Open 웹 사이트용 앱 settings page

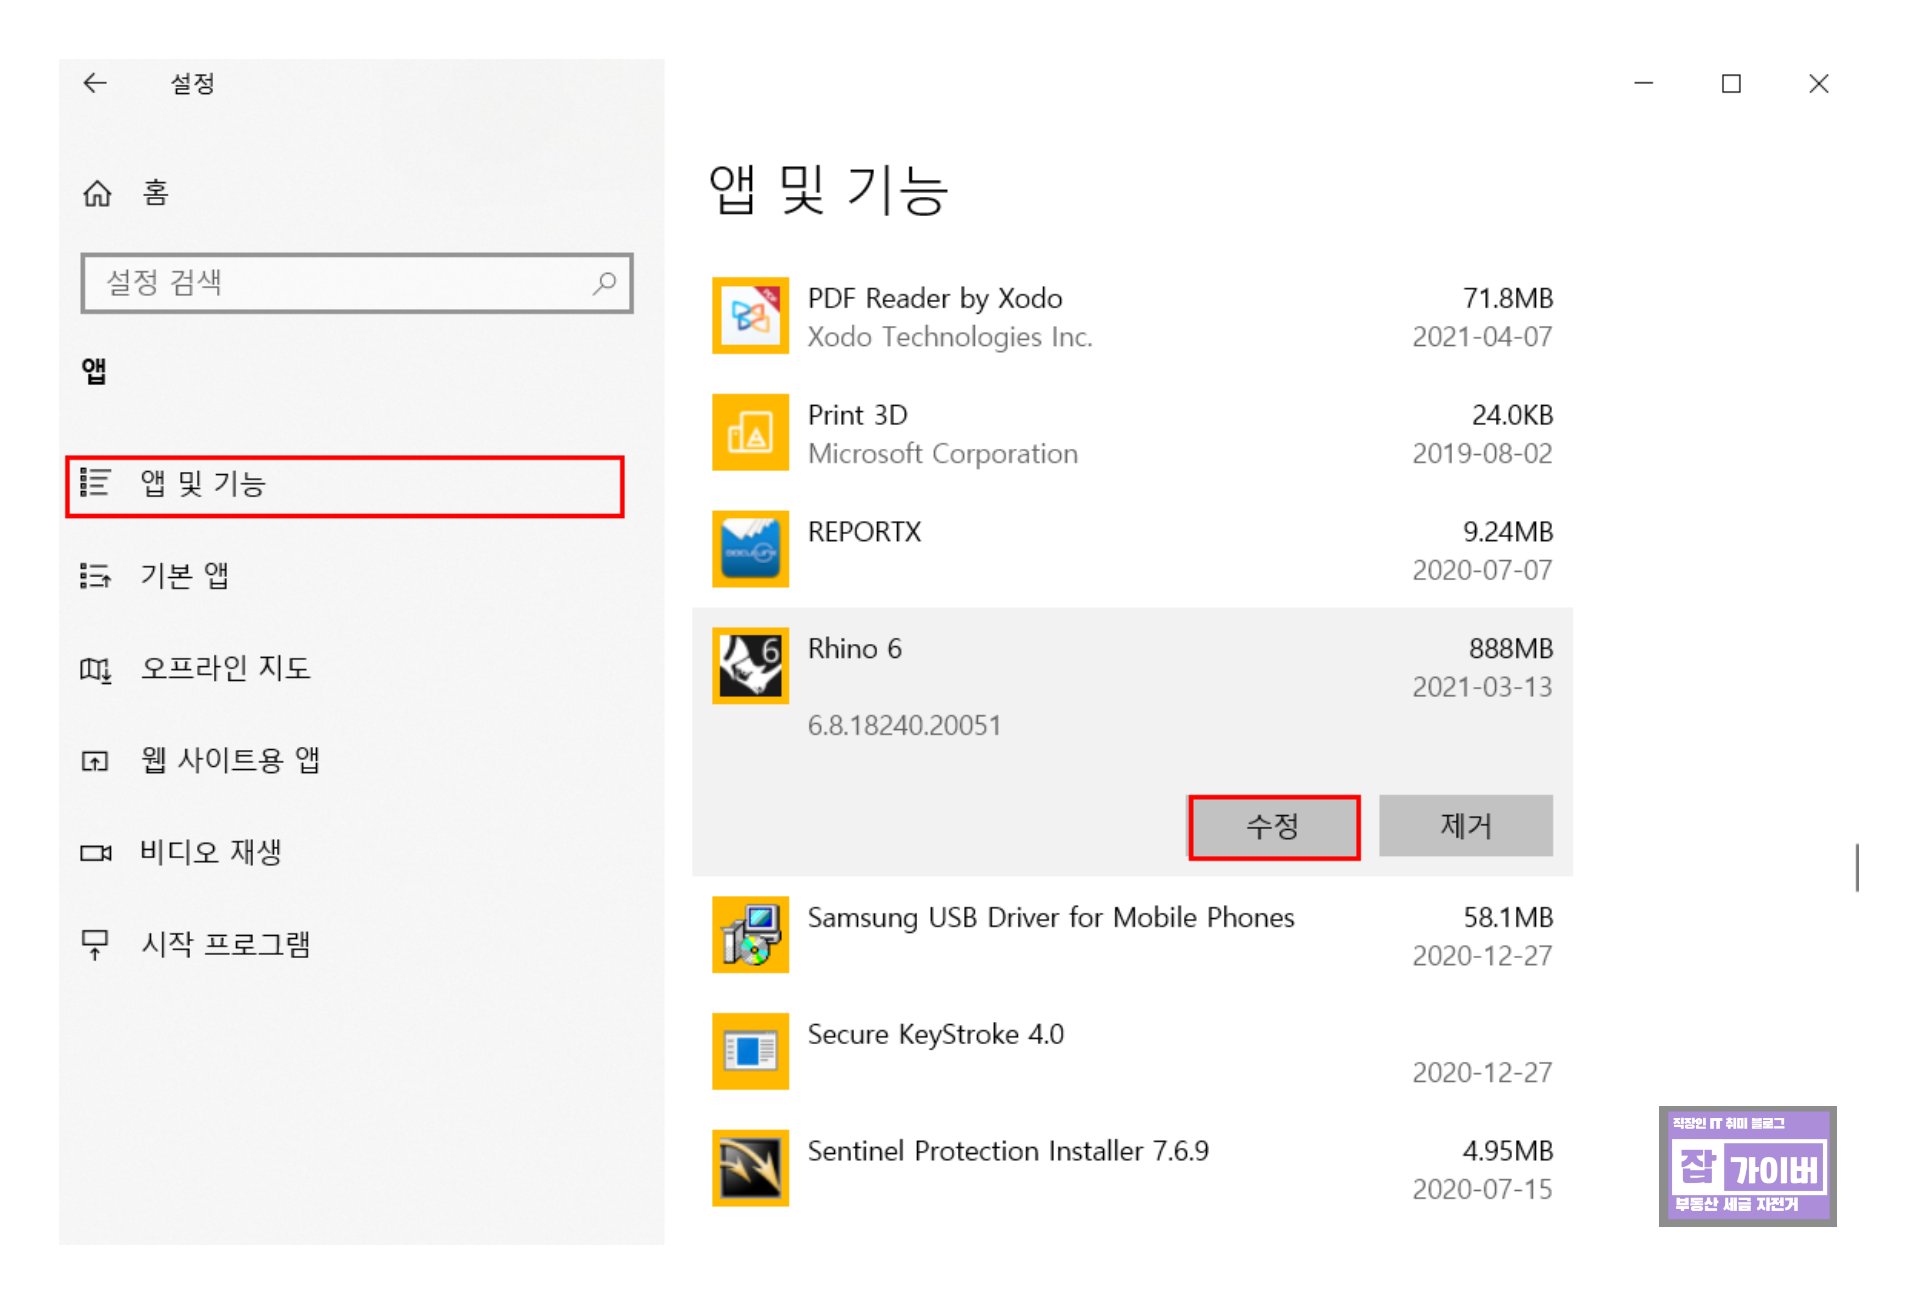(200, 760)
